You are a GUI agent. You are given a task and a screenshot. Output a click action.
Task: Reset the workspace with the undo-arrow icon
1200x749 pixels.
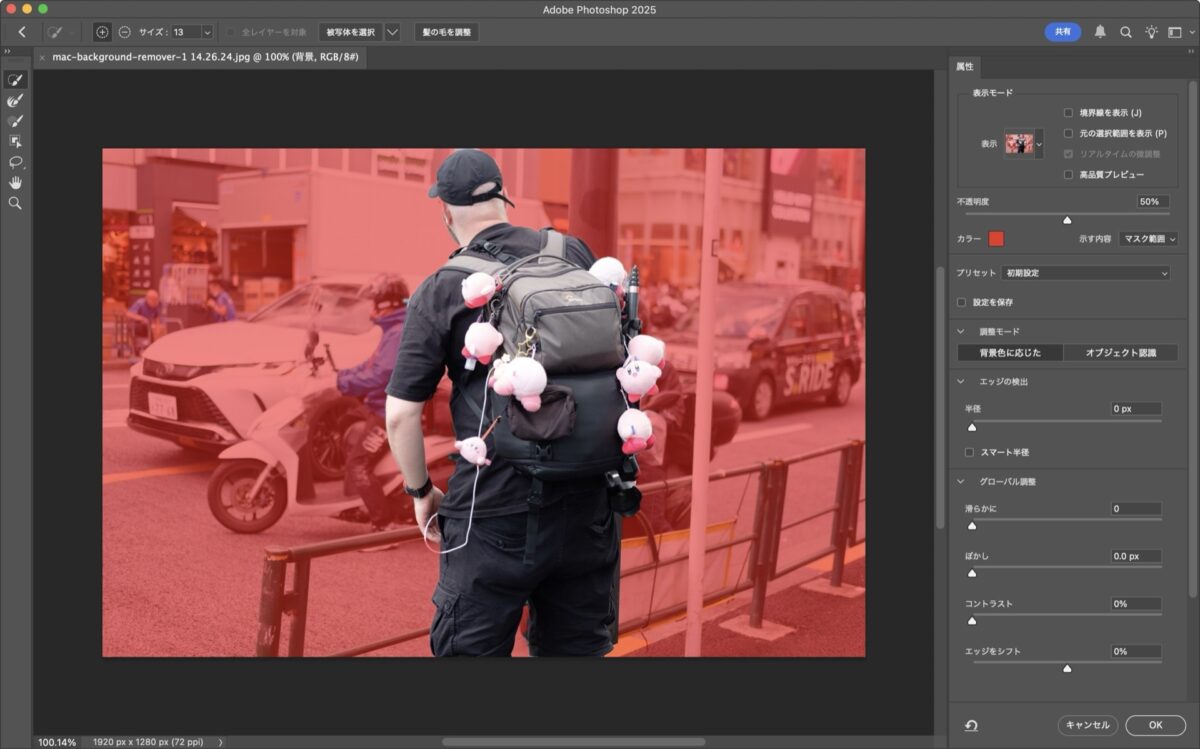pos(971,725)
